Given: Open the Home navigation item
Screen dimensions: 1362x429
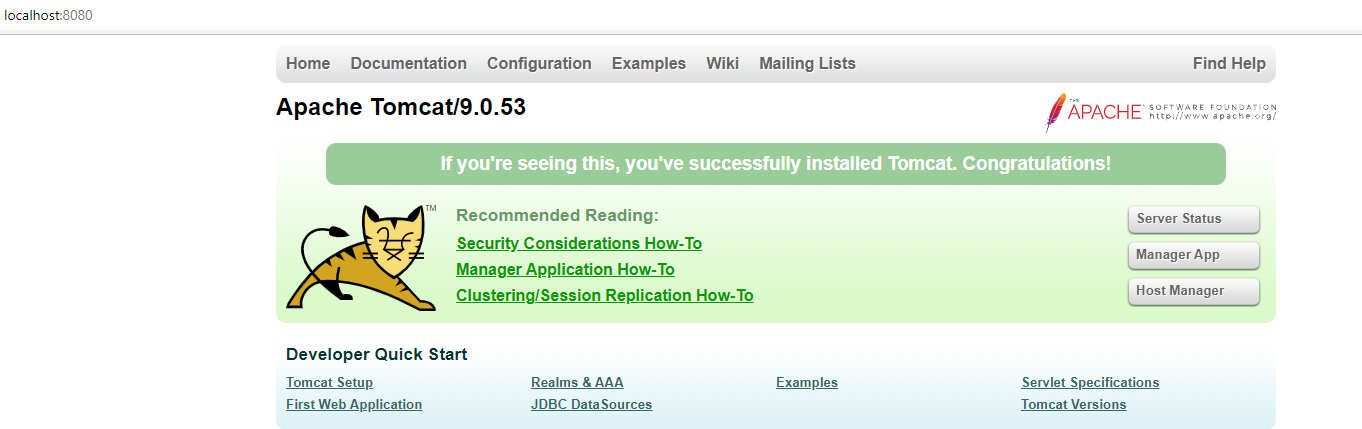Looking at the screenshot, I should 308,63.
